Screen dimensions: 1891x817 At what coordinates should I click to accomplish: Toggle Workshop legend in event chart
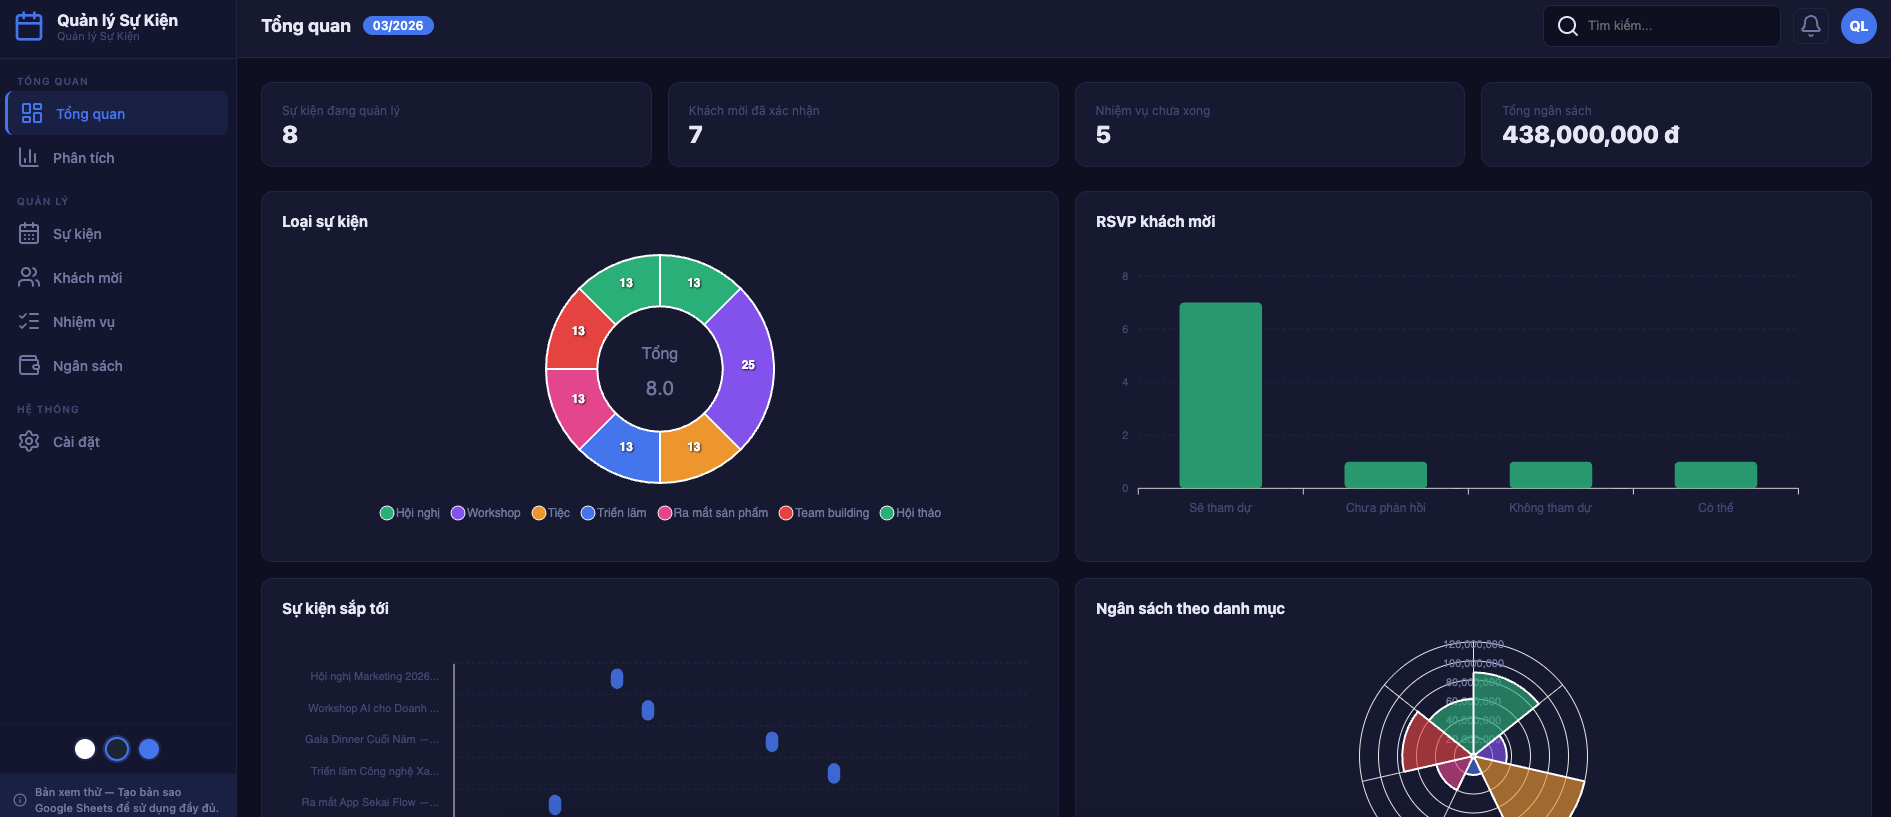tap(486, 513)
